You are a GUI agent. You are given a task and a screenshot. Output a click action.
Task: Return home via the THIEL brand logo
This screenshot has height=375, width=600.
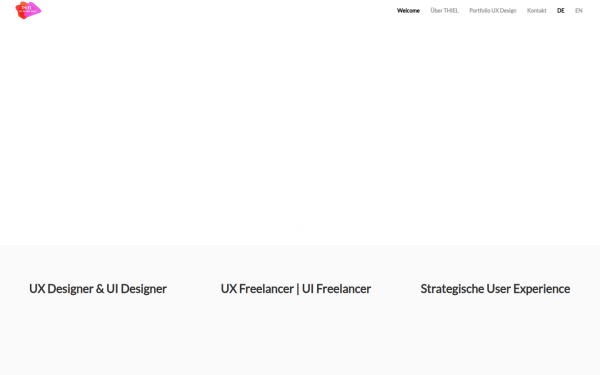point(28,10)
